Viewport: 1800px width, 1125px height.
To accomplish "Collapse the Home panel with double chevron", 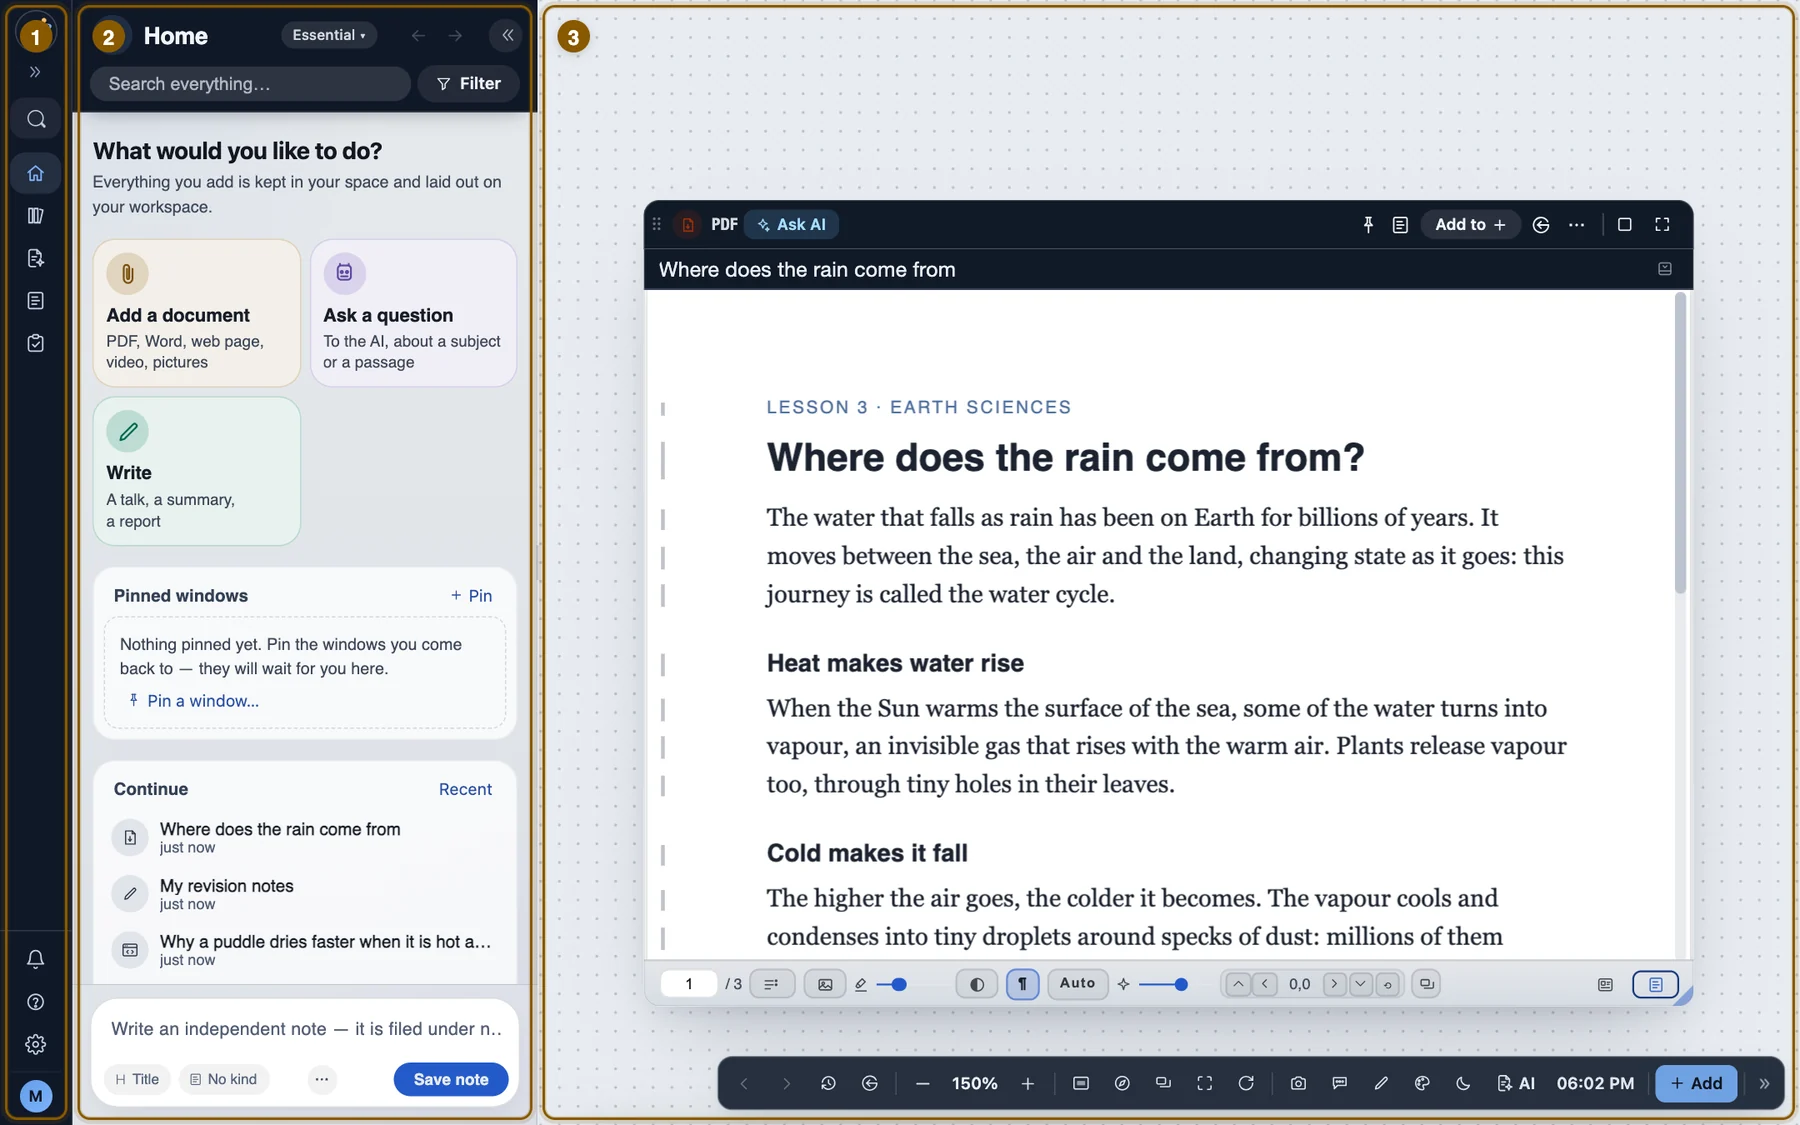I will [508, 35].
